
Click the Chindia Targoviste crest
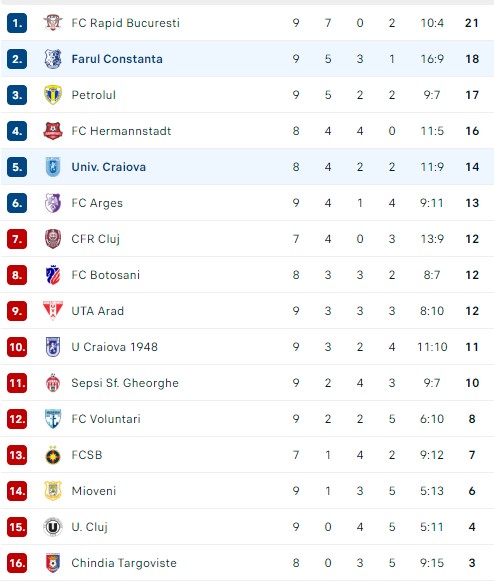(53, 563)
